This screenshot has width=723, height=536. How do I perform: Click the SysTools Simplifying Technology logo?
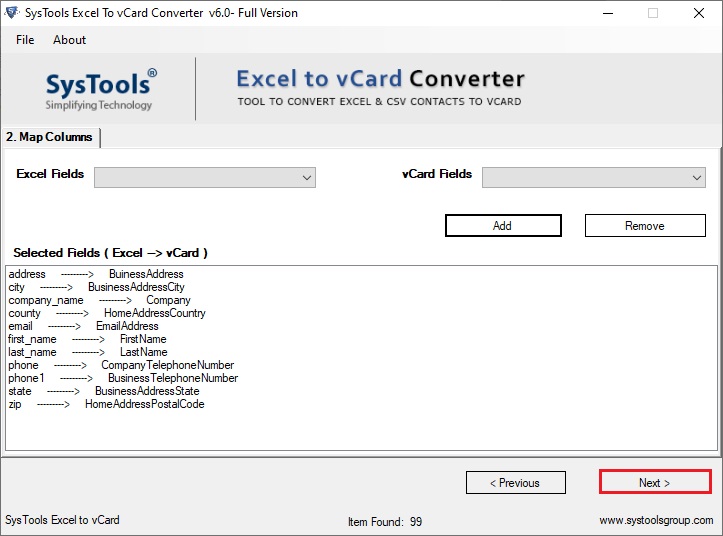pos(100,90)
